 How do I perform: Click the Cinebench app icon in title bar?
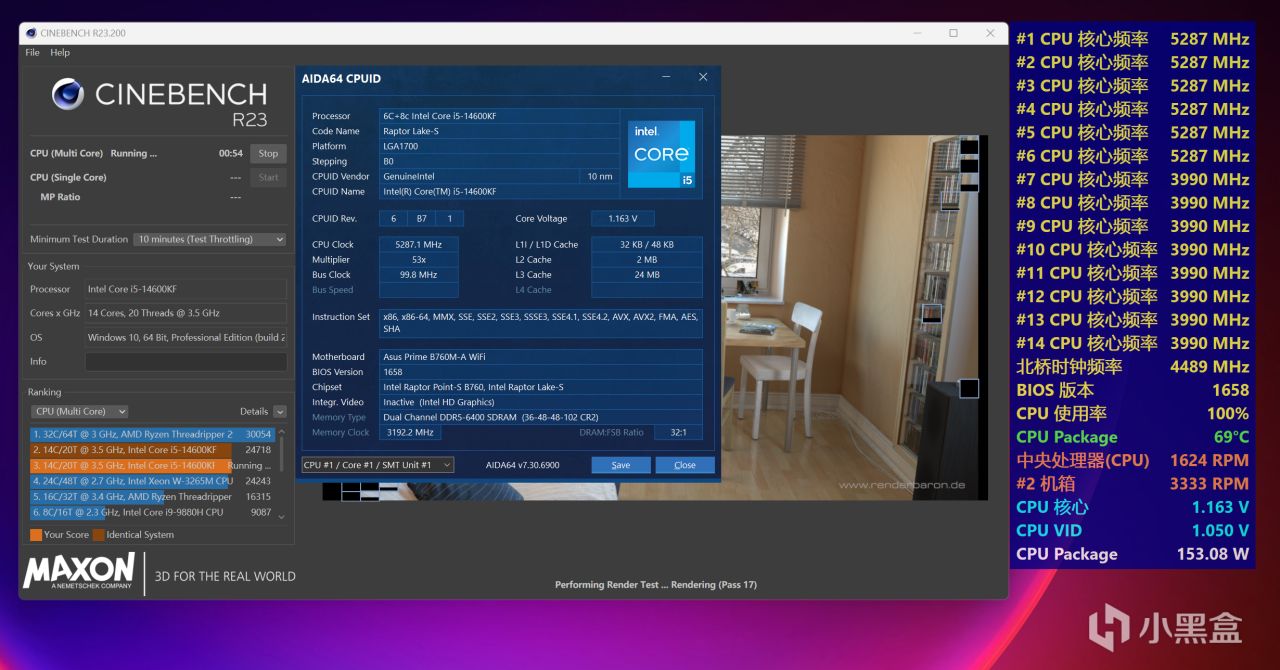(x=31, y=33)
